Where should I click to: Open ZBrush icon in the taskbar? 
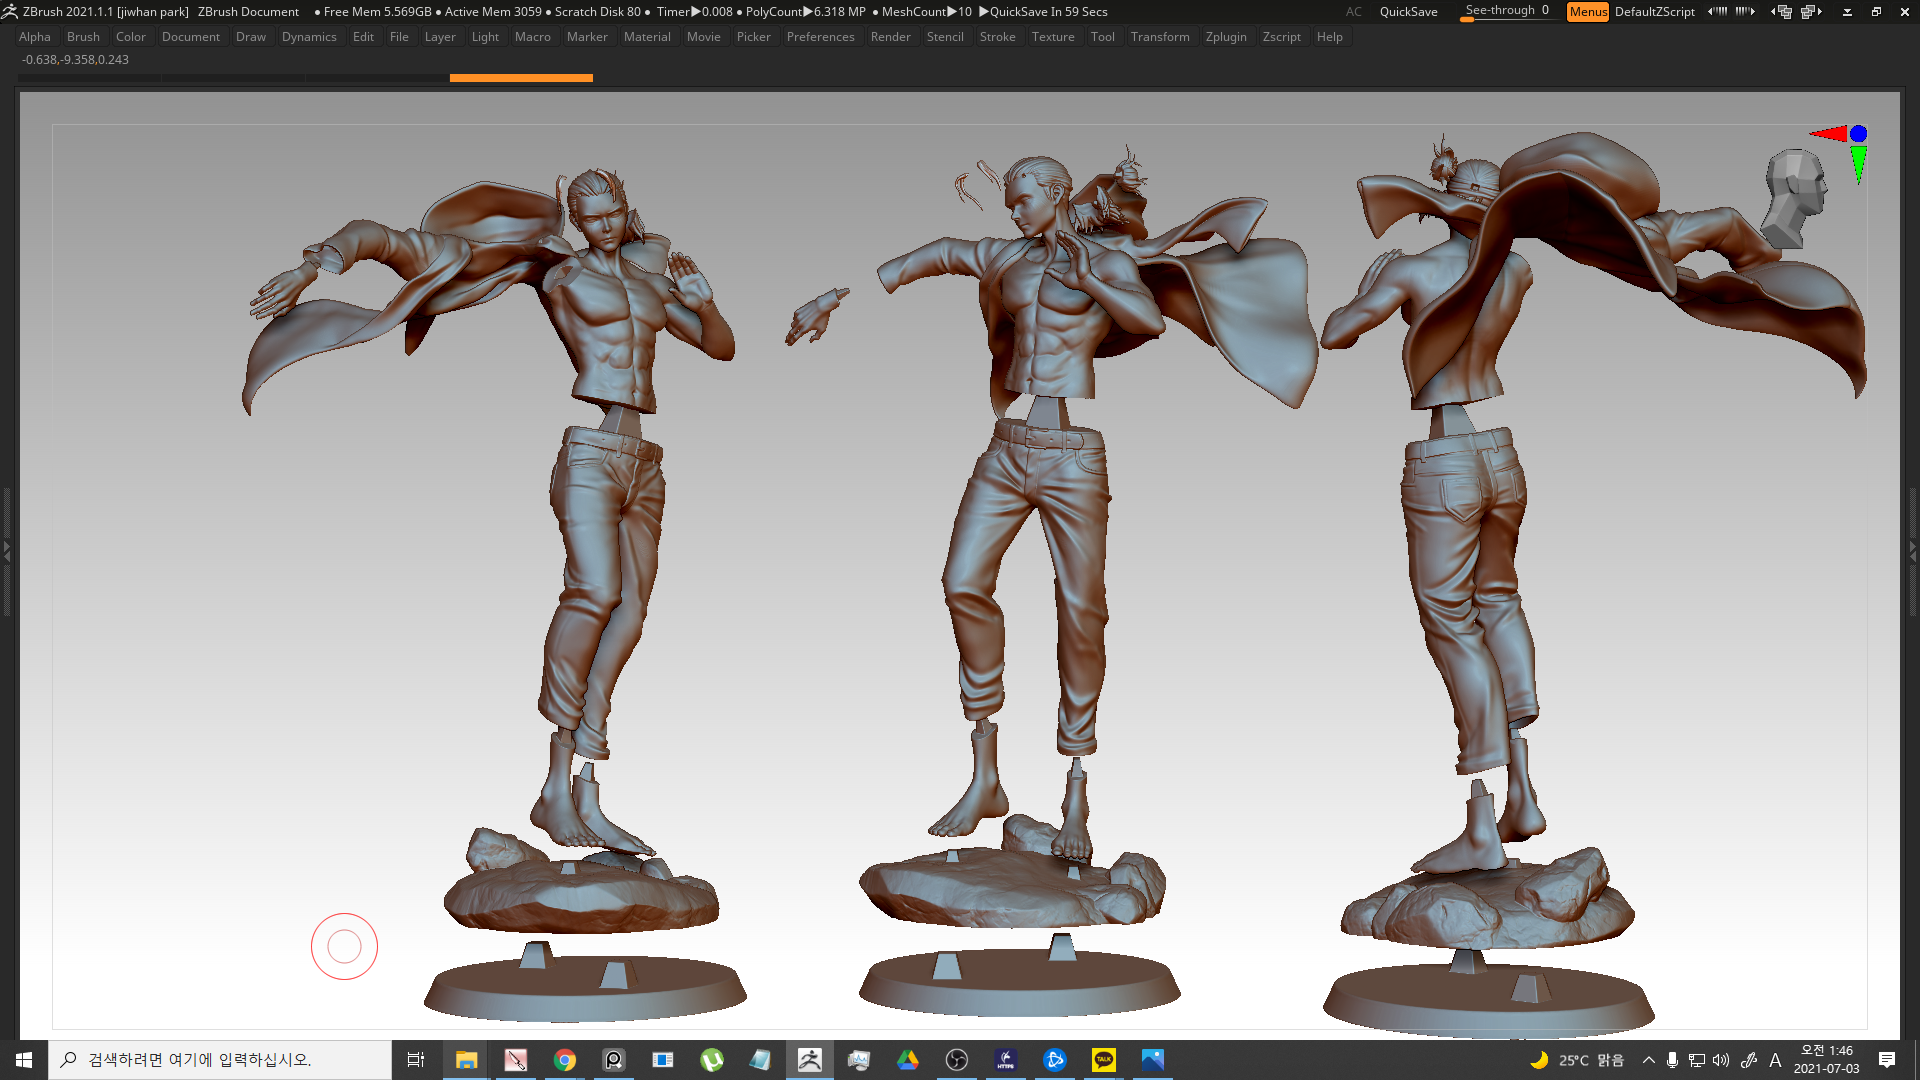coord(809,1060)
